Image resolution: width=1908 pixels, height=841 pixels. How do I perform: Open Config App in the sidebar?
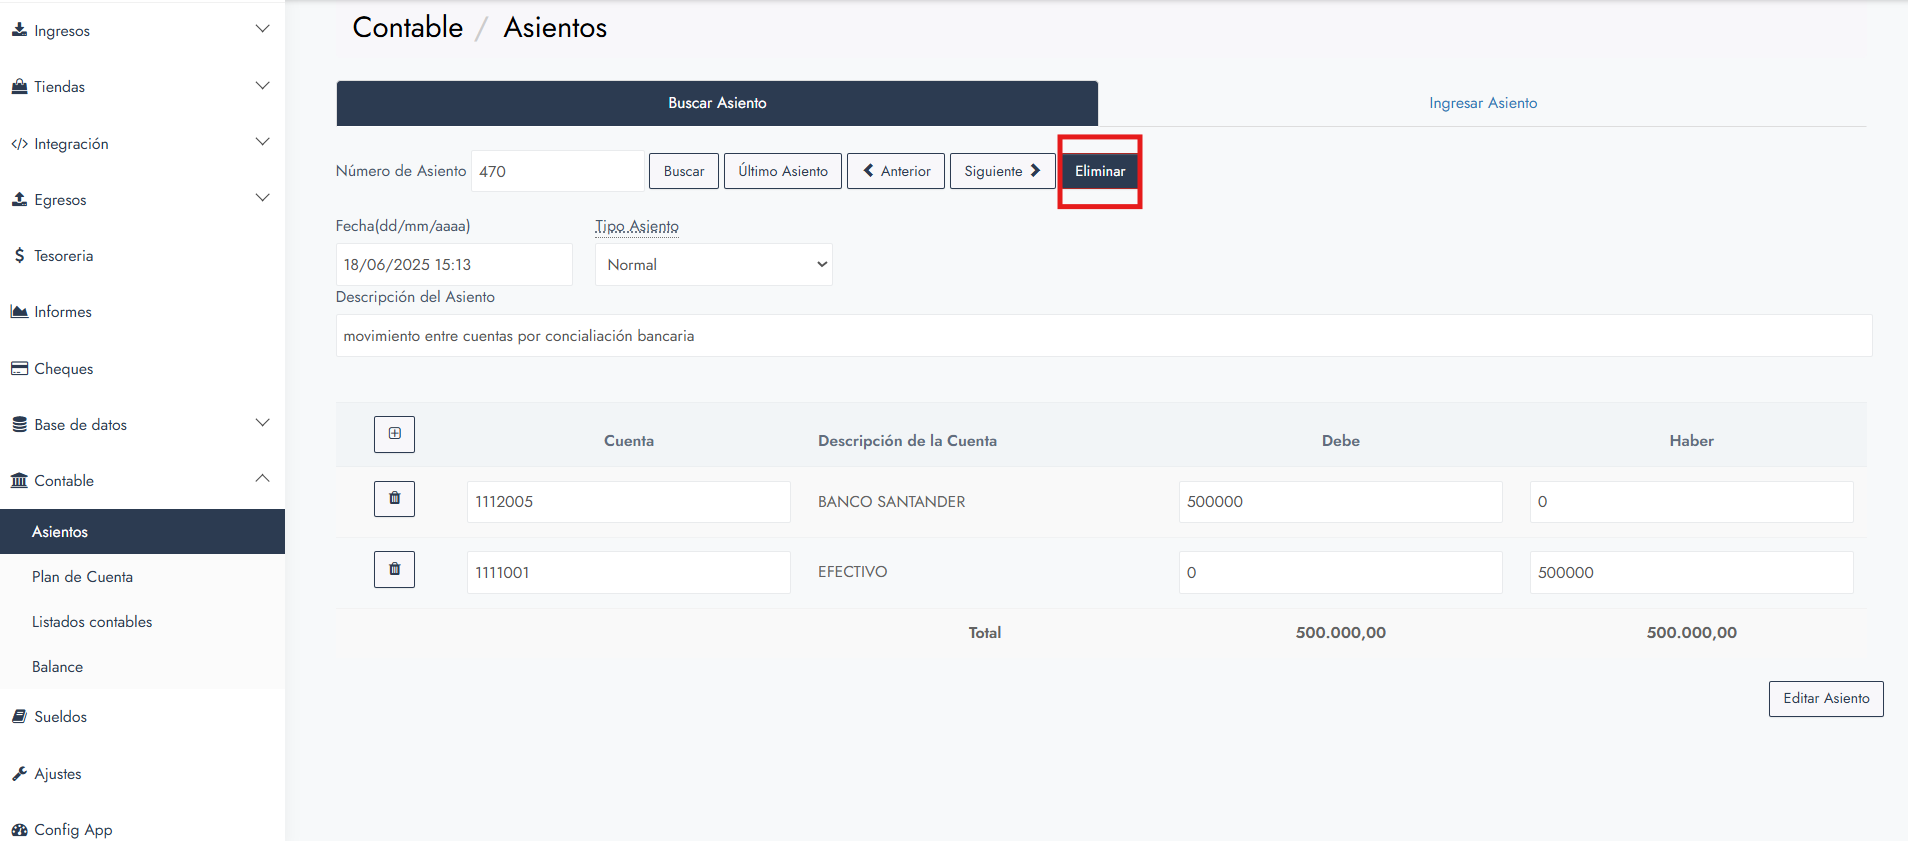point(72,830)
